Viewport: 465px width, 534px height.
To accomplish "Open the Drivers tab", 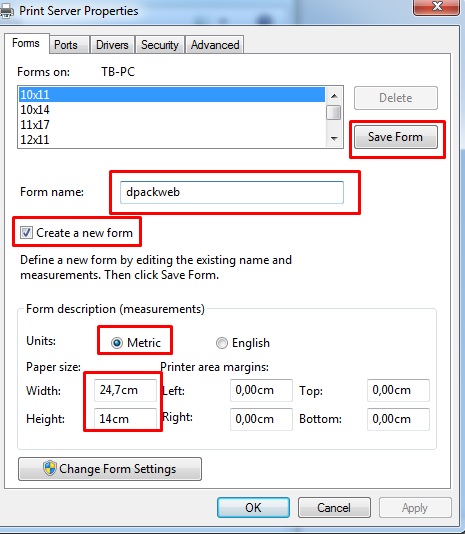I will tap(112, 45).
